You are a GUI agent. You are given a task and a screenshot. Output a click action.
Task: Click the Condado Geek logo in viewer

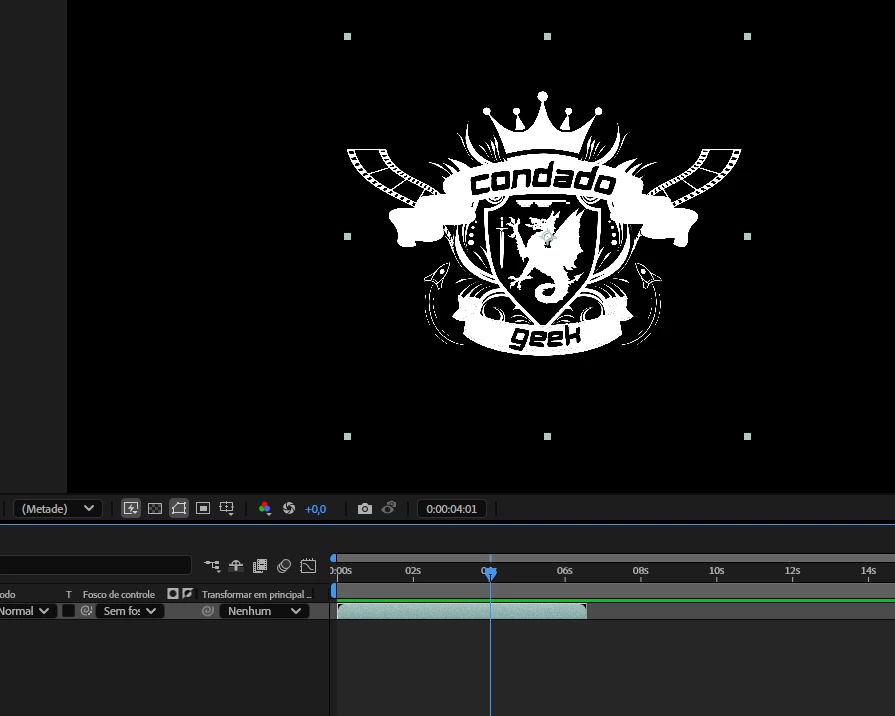click(544, 224)
